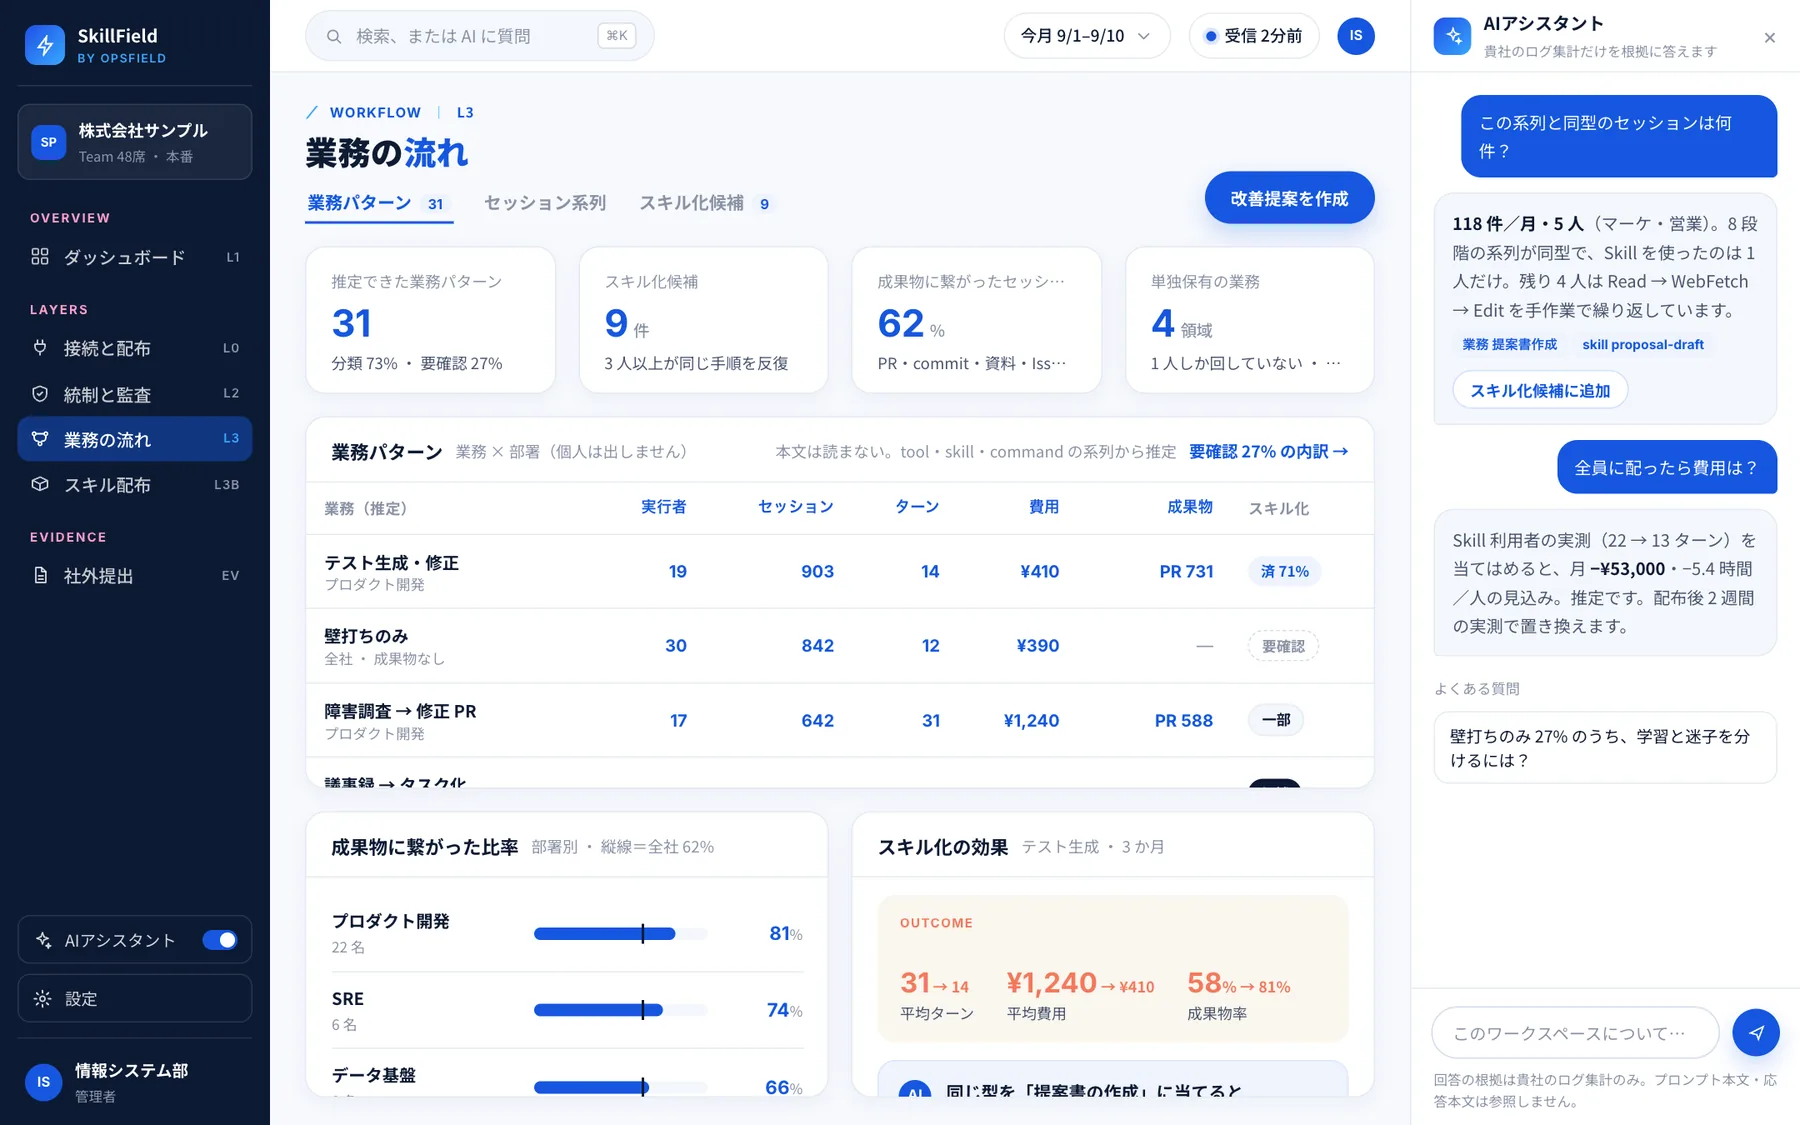Close the AIアシスタント panel

click(1769, 38)
